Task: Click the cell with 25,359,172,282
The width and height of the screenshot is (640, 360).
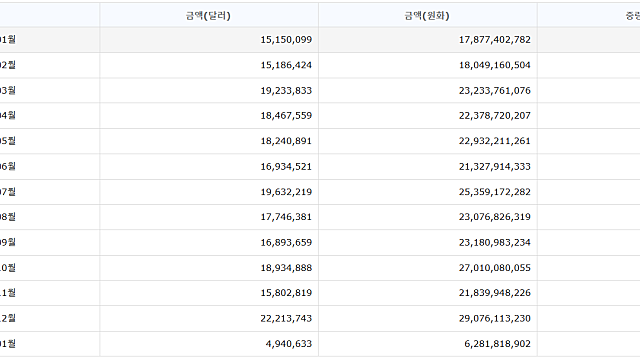Action: tap(427, 192)
